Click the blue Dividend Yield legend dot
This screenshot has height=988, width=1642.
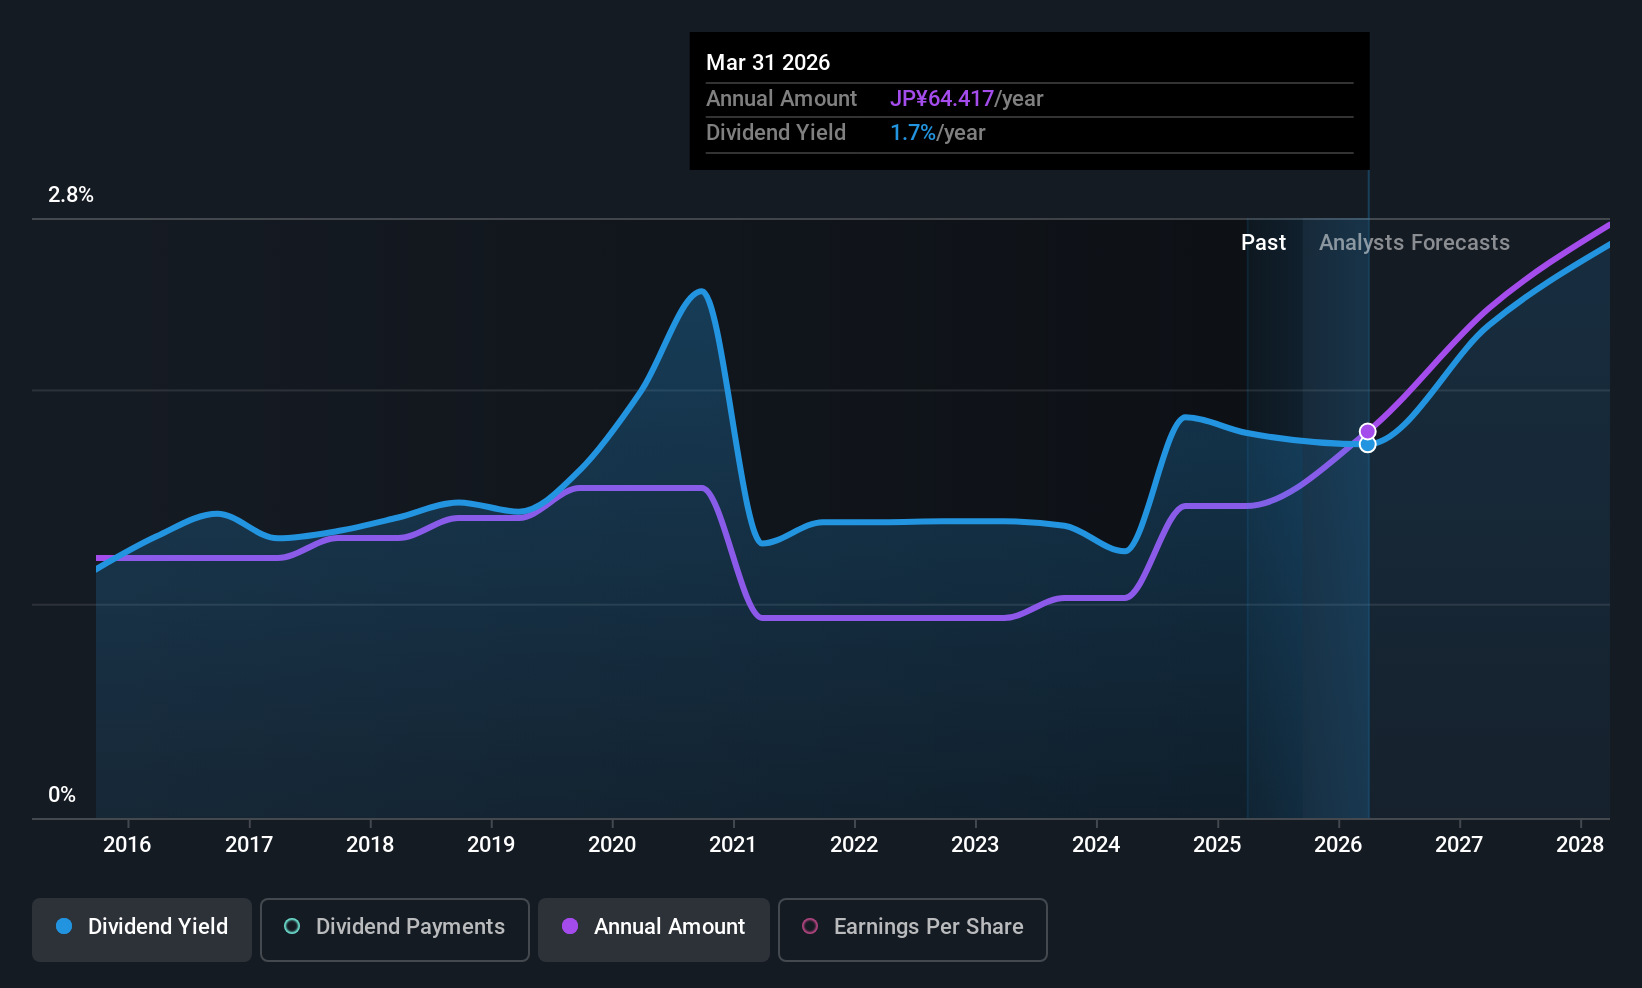tap(64, 926)
